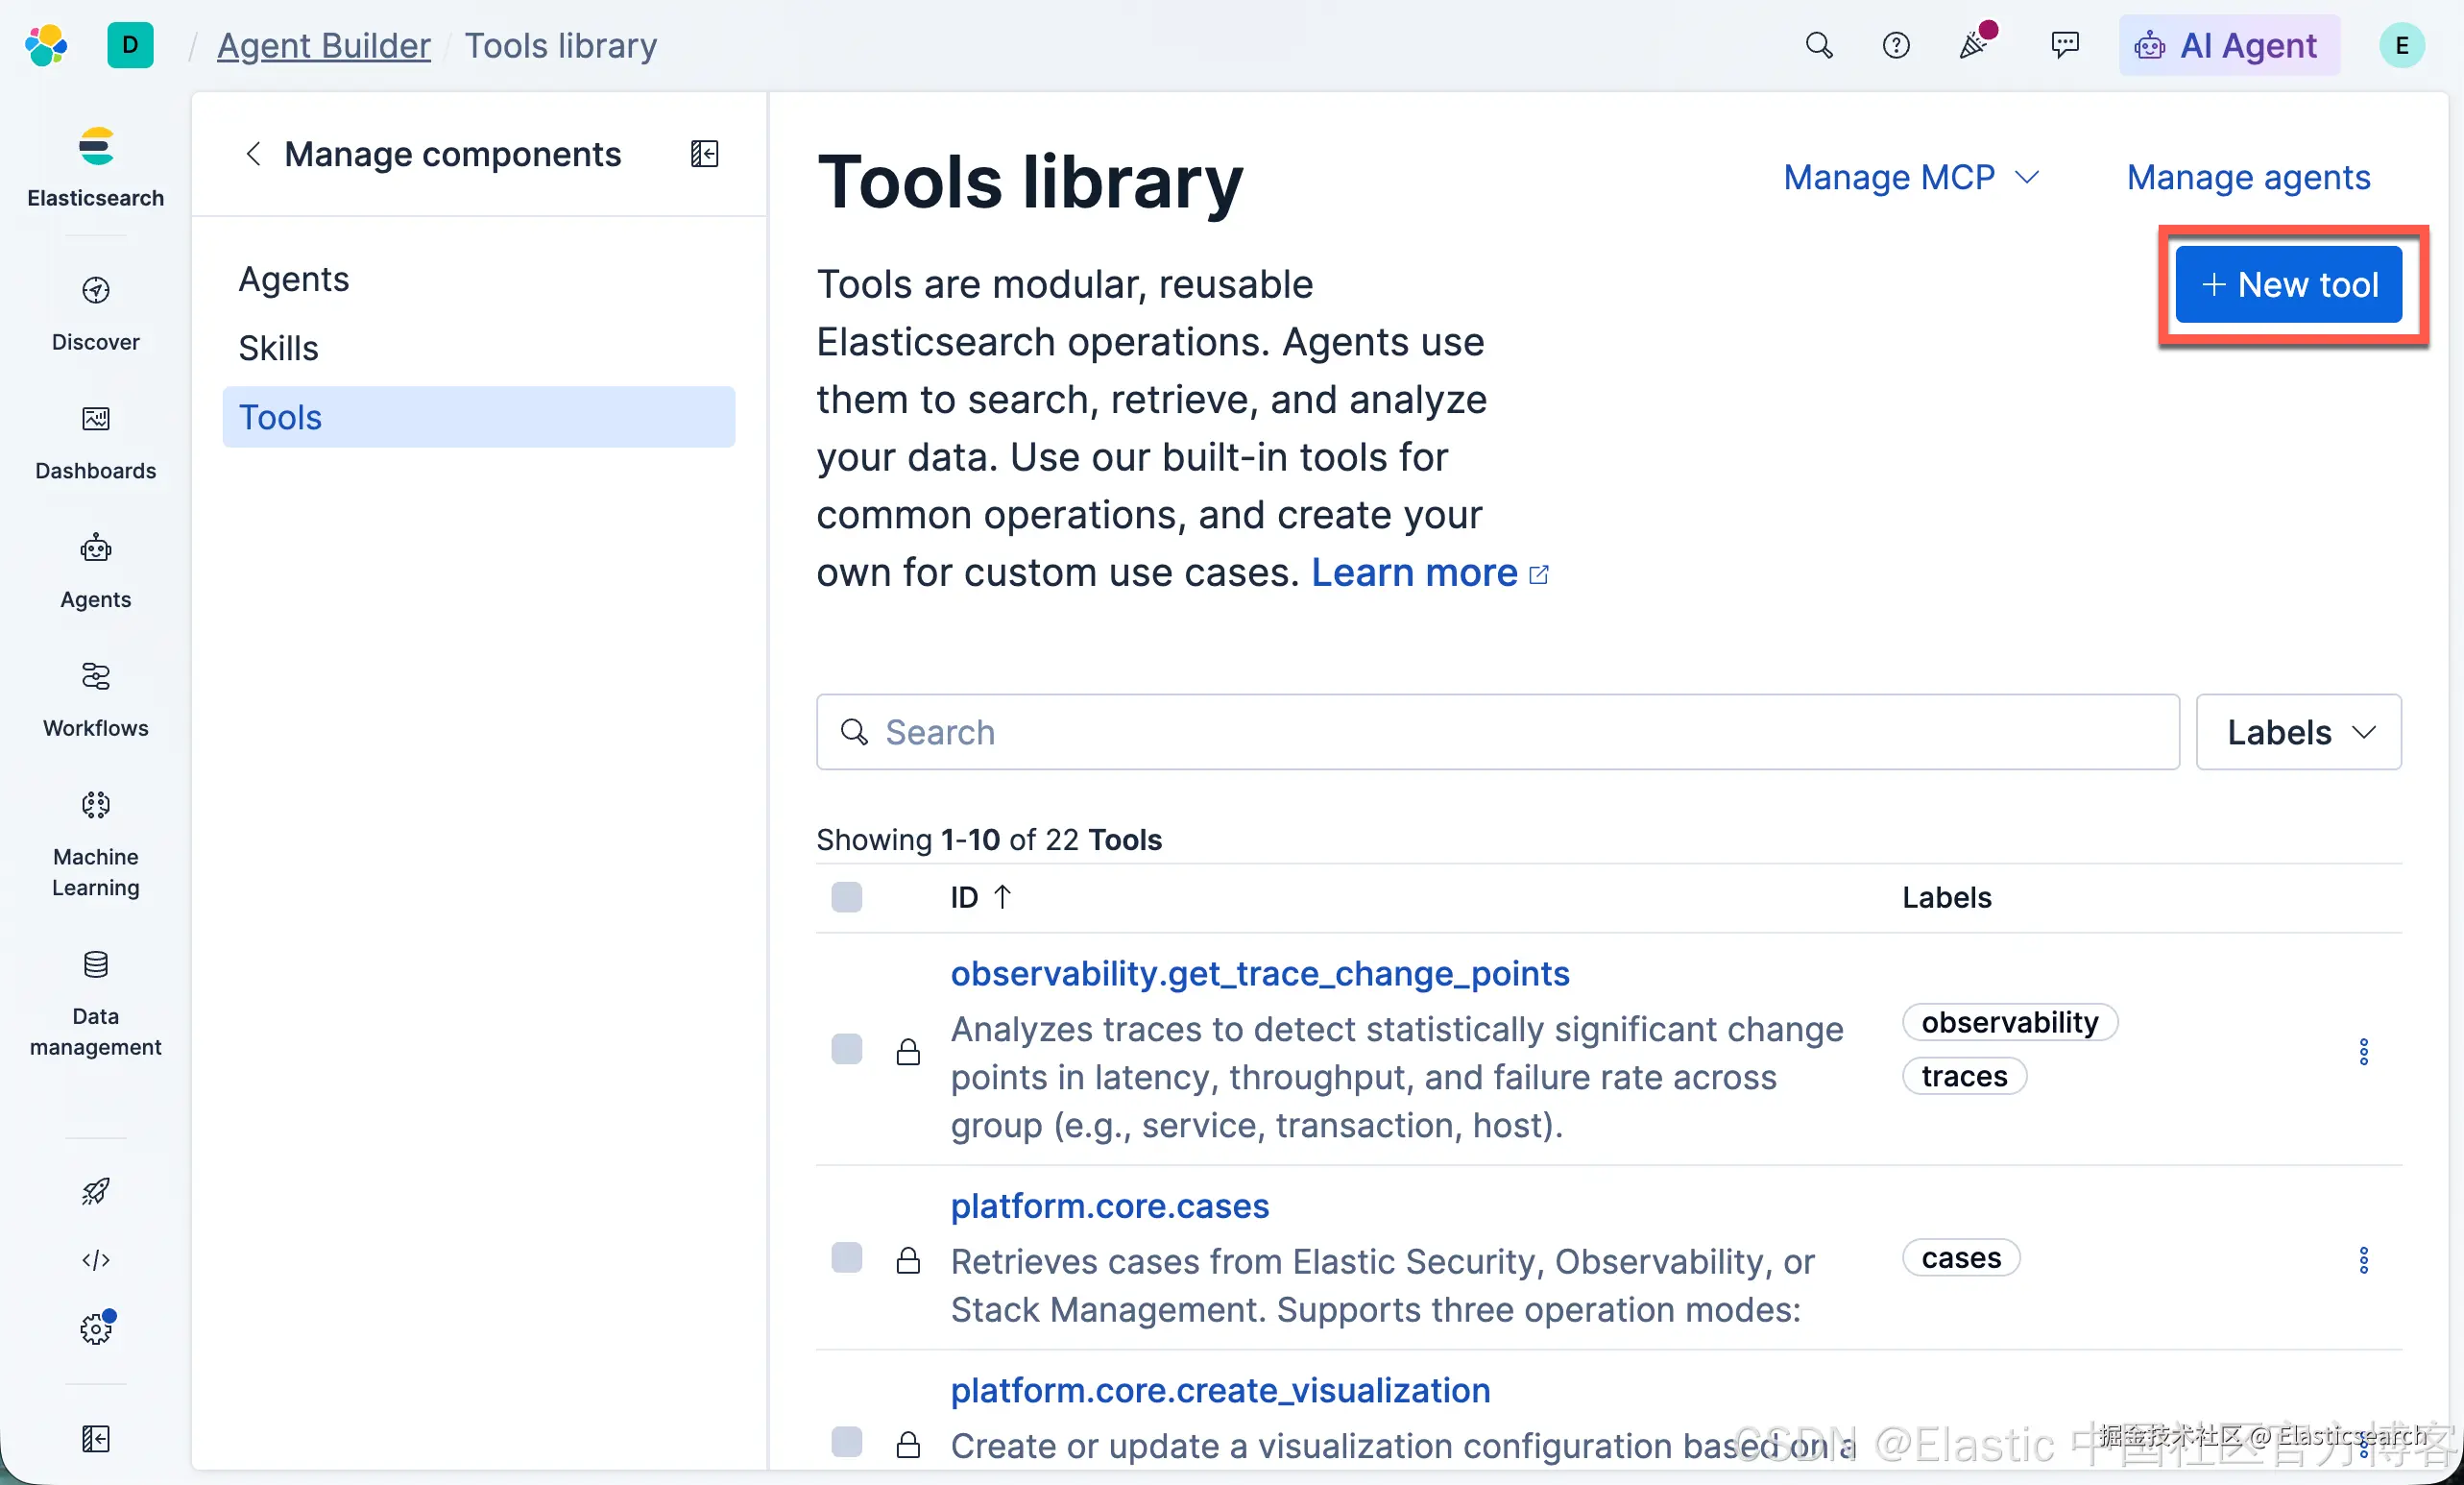Focus the tools Search field
The image size is (2464, 1485).
coord(1498,732)
